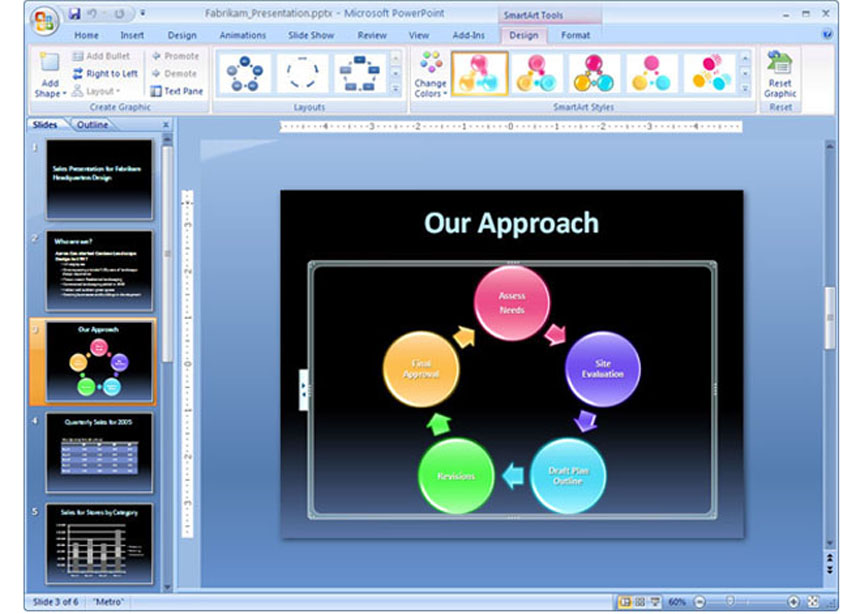Open the Layout dropdown
Image resolution: width=860 pixels, height=614 pixels.
pyautogui.click(x=107, y=90)
